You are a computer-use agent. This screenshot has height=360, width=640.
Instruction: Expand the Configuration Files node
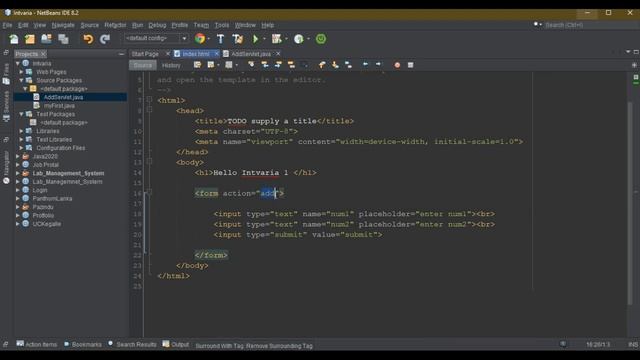22,148
